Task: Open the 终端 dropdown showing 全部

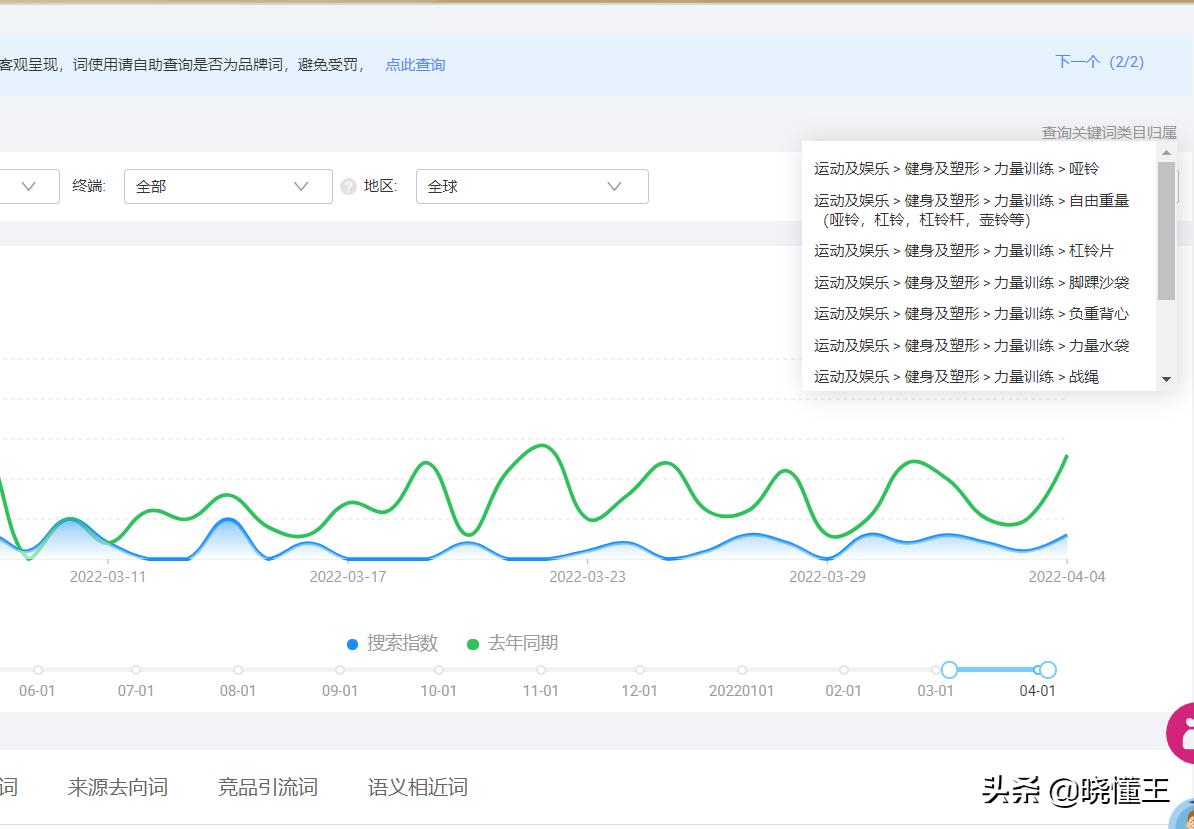Action: click(x=228, y=186)
